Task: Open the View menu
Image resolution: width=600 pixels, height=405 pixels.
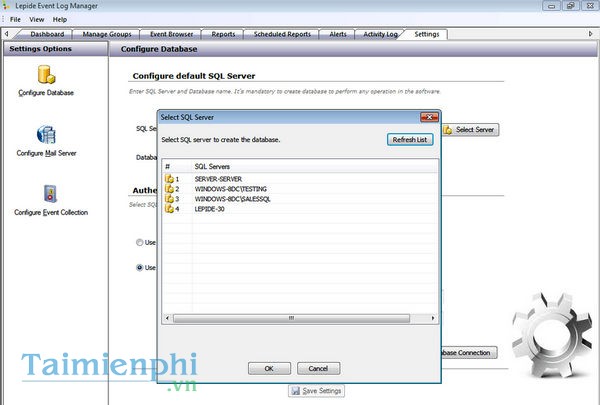Action: (x=37, y=20)
